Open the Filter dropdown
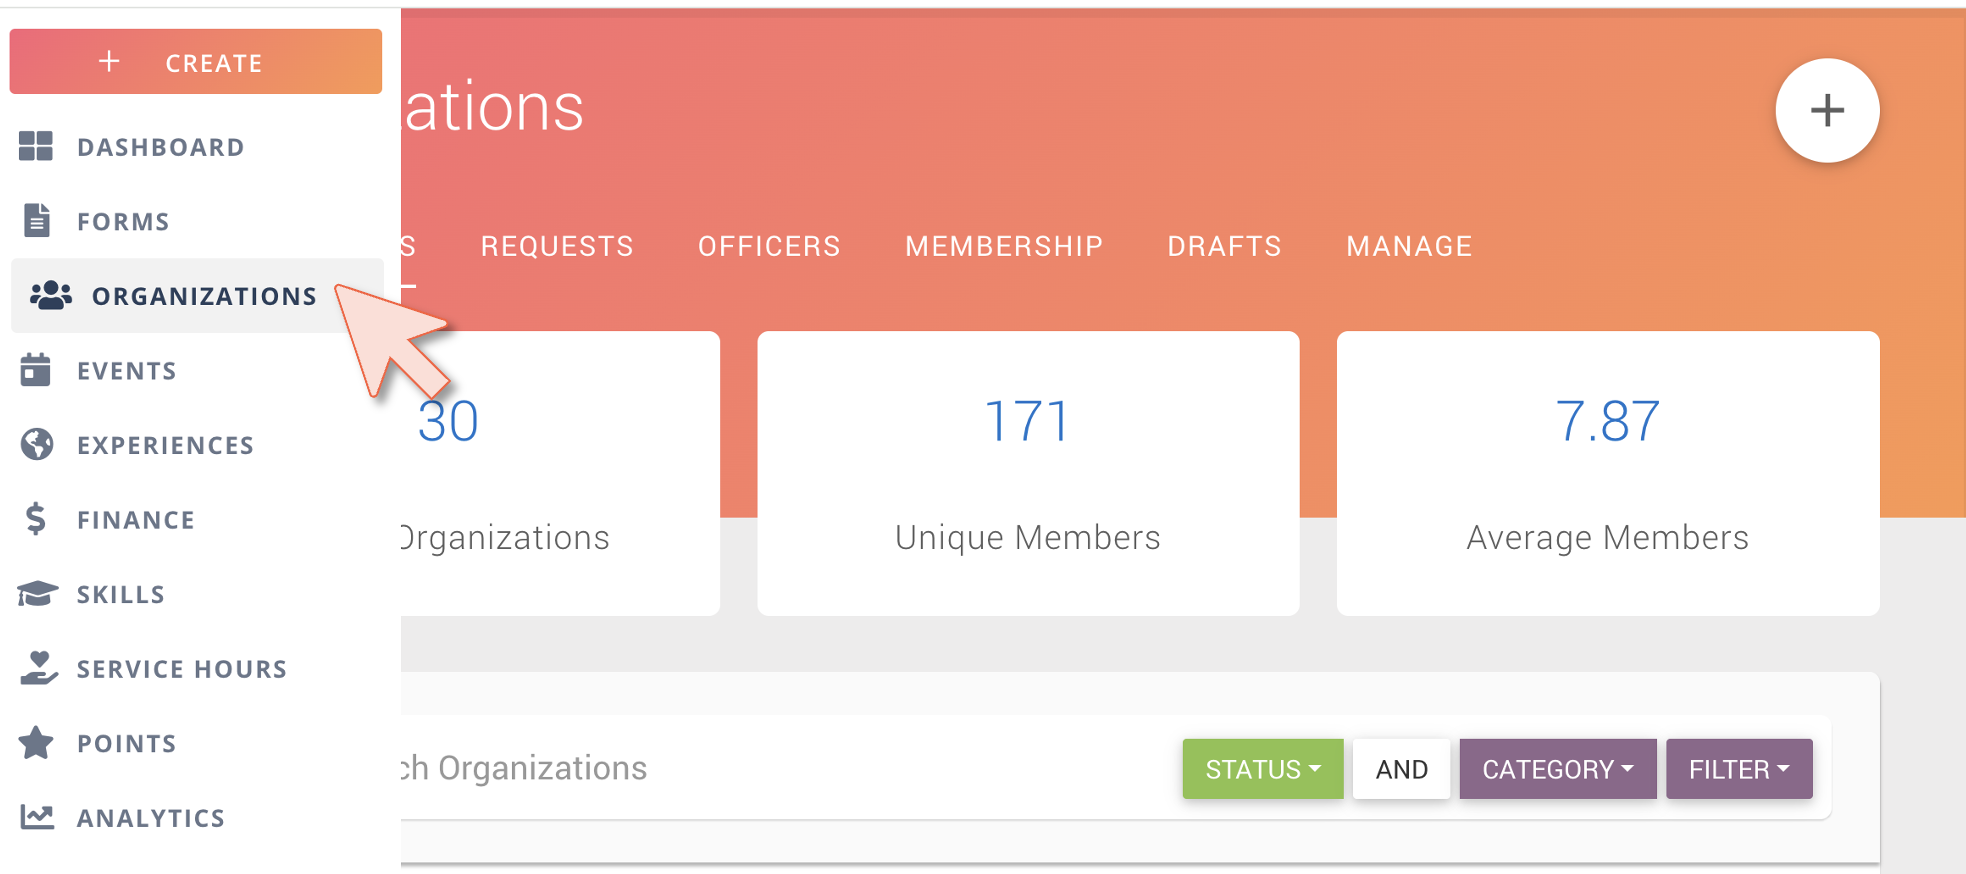The width and height of the screenshot is (1966, 874). tap(1739, 769)
